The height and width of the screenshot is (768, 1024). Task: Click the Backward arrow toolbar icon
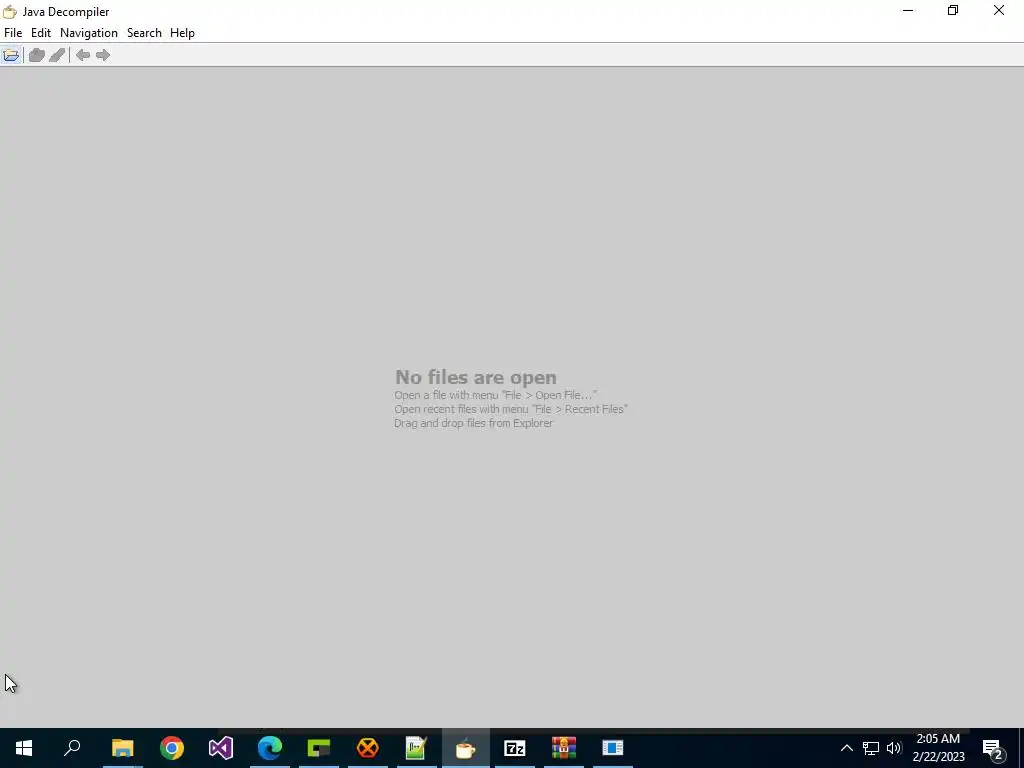(x=83, y=55)
